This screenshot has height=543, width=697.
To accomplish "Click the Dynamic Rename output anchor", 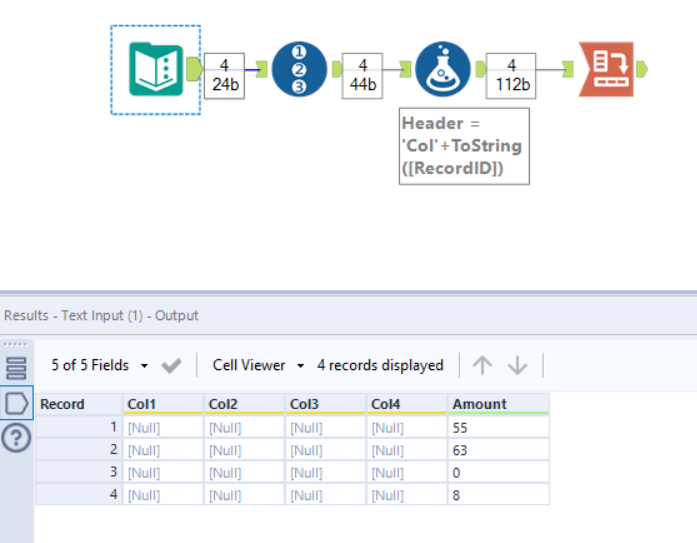I will (x=641, y=69).
